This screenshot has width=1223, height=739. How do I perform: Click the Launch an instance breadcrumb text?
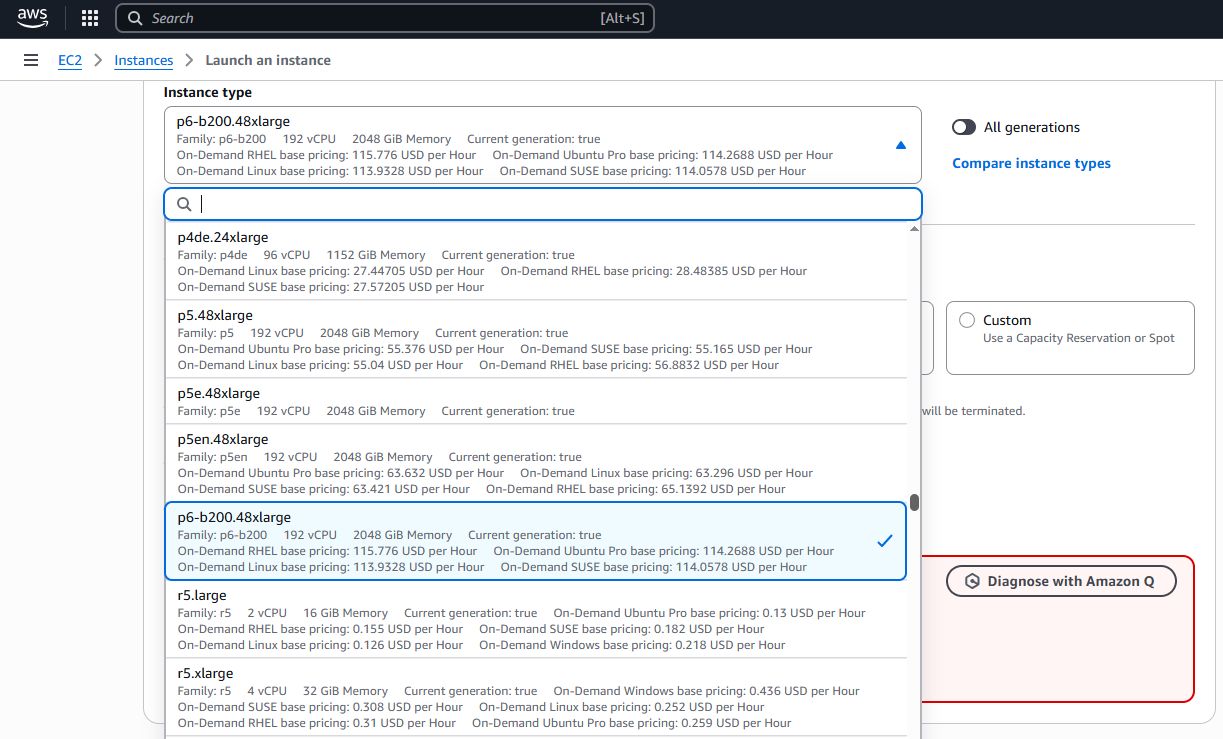(x=268, y=60)
